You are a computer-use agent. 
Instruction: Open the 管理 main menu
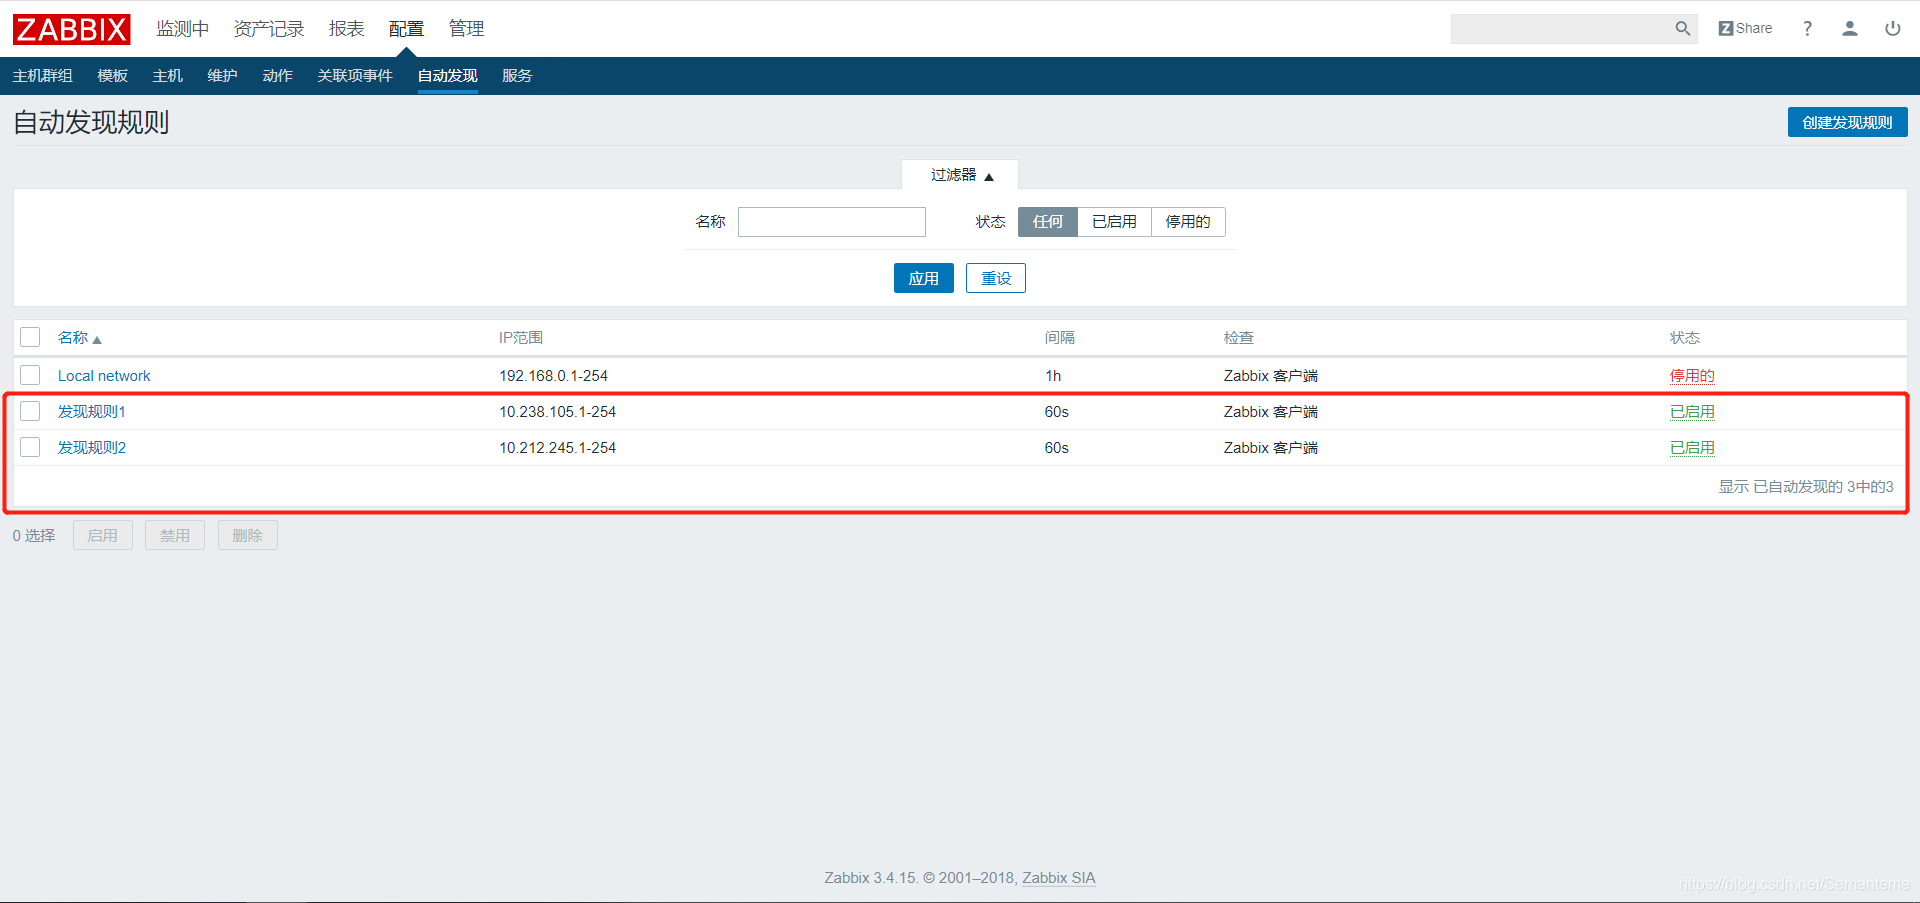466,29
